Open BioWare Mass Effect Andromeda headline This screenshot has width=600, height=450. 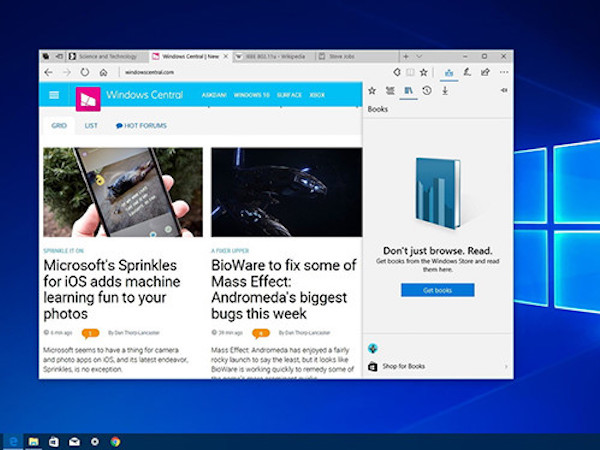(284, 289)
